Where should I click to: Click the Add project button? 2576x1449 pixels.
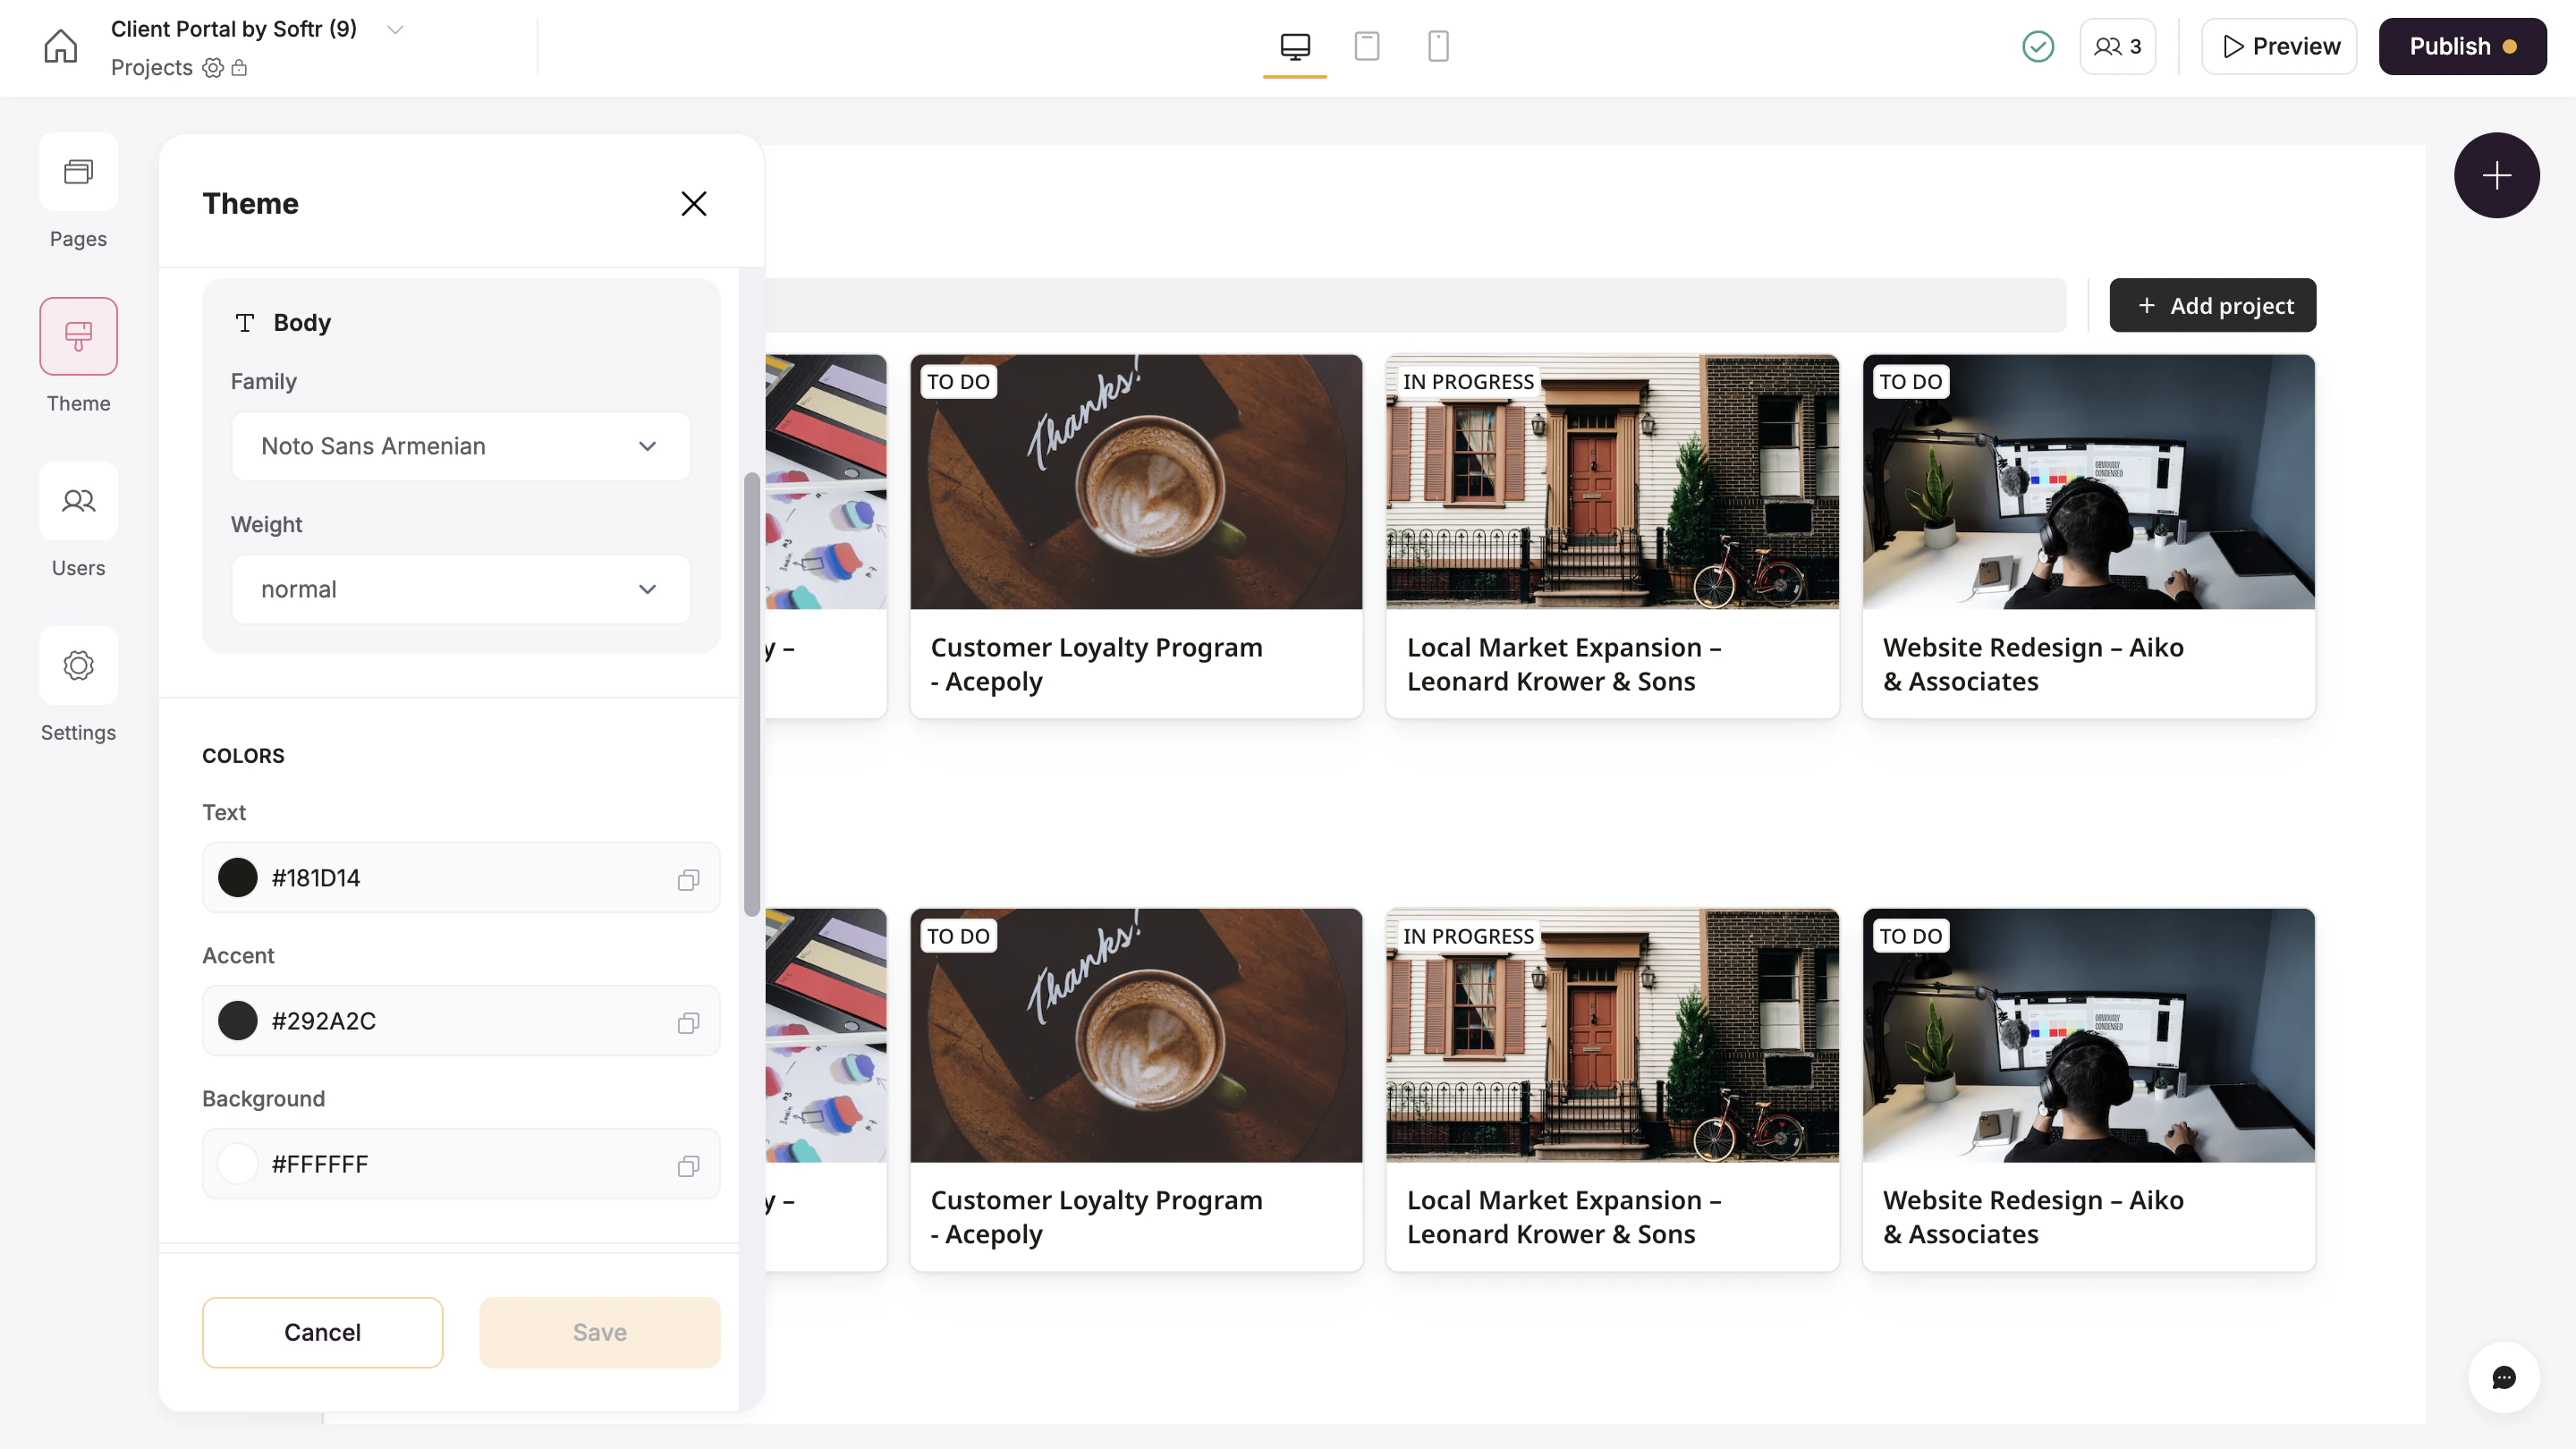coord(2212,306)
